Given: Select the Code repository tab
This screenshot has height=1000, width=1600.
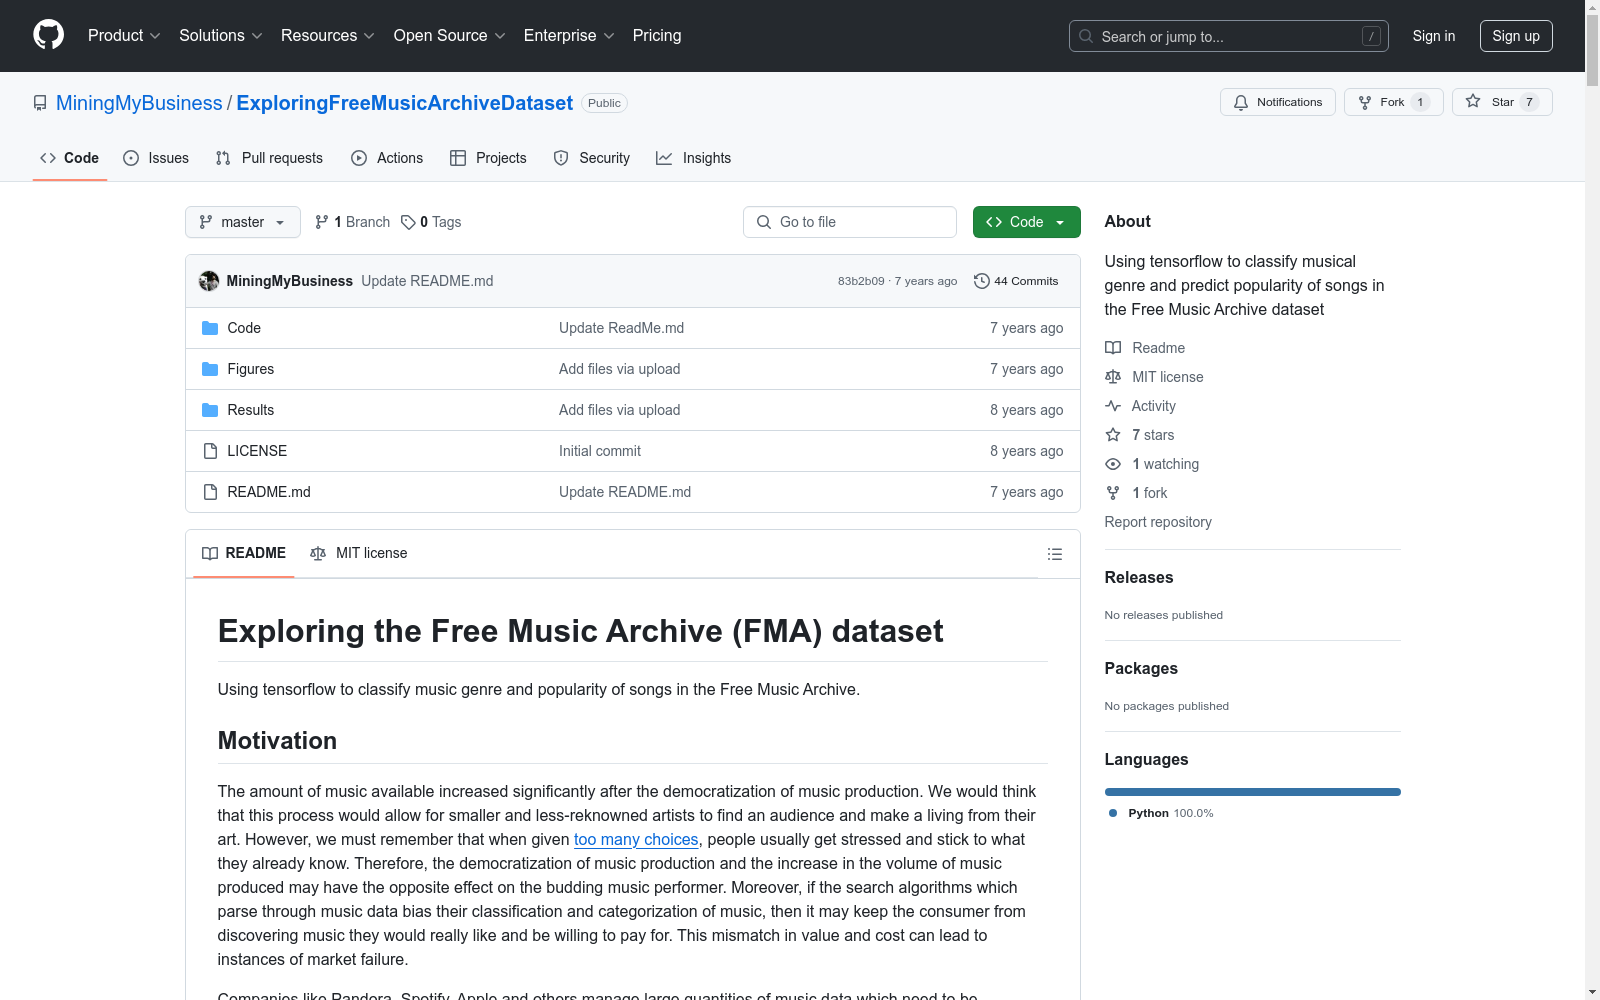Looking at the screenshot, I should pyautogui.click(x=70, y=158).
